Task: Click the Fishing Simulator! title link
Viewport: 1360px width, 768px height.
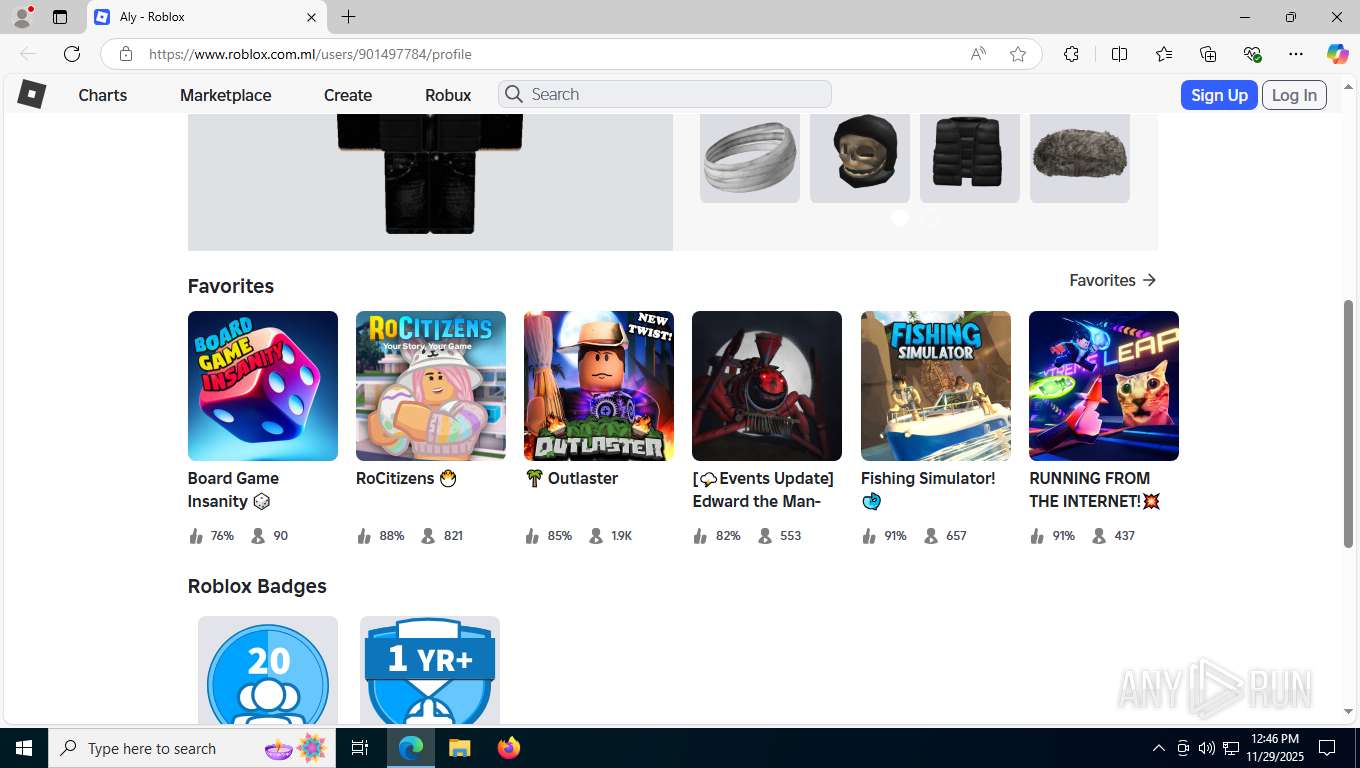Action: coord(928,490)
